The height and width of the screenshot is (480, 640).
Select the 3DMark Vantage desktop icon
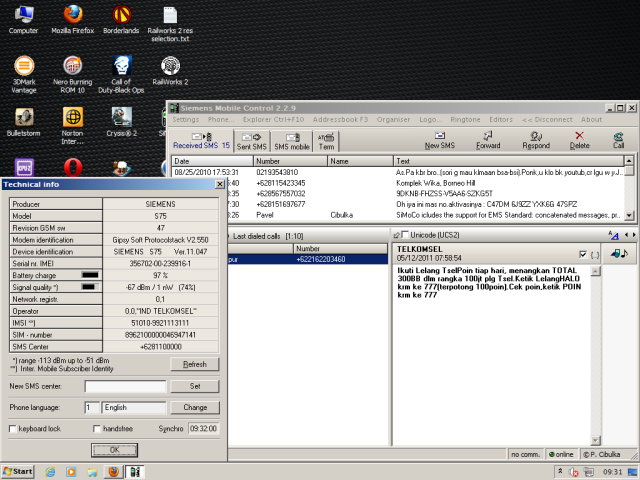pyautogui.click(x=24, y=74)
